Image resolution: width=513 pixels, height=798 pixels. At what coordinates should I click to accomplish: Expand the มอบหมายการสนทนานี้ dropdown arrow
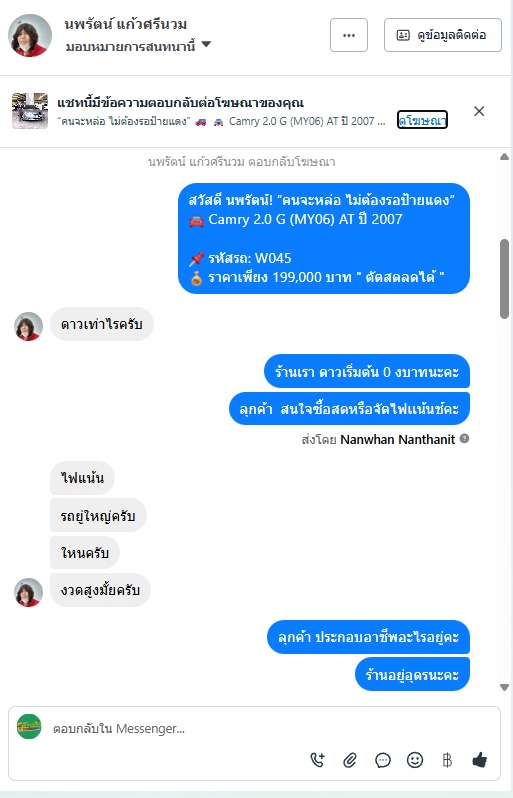pyautogui.click(x=206, y=45)
